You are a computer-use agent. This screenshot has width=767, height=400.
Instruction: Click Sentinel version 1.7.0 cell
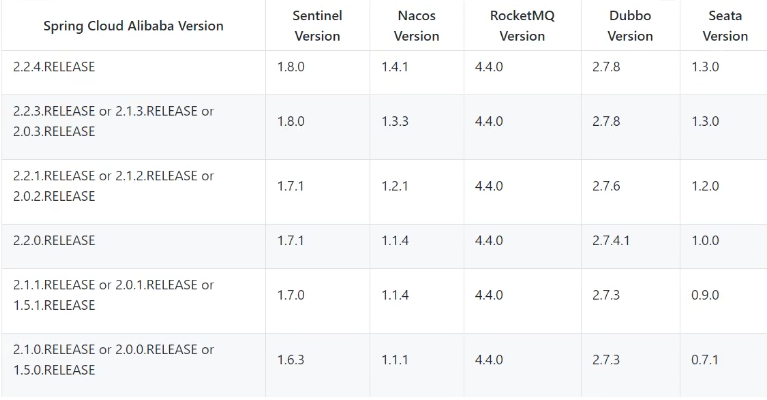pyautogui.click(x=291, y=295)
